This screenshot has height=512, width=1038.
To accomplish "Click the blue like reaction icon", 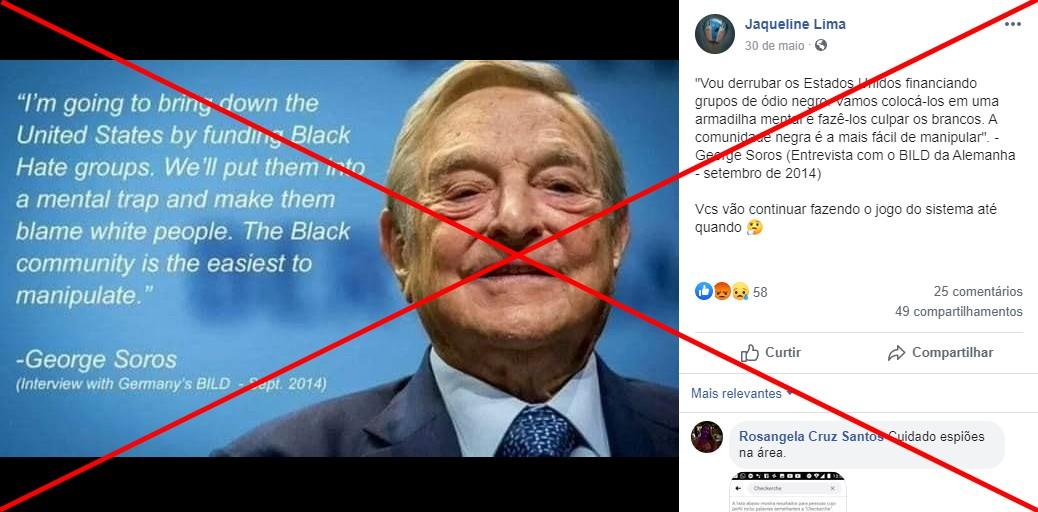I will (704, 291).
